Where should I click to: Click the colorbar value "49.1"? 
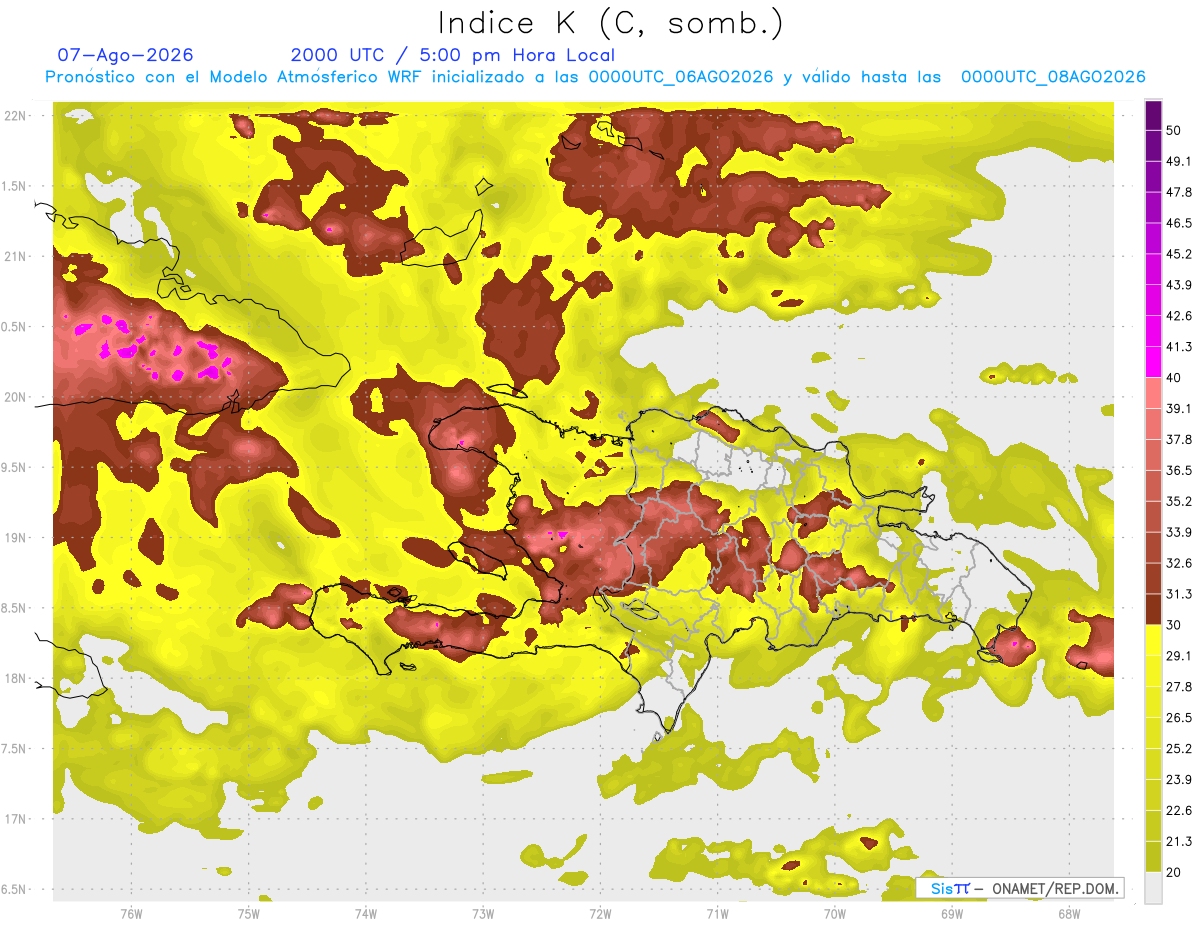tap(1179, 161)
